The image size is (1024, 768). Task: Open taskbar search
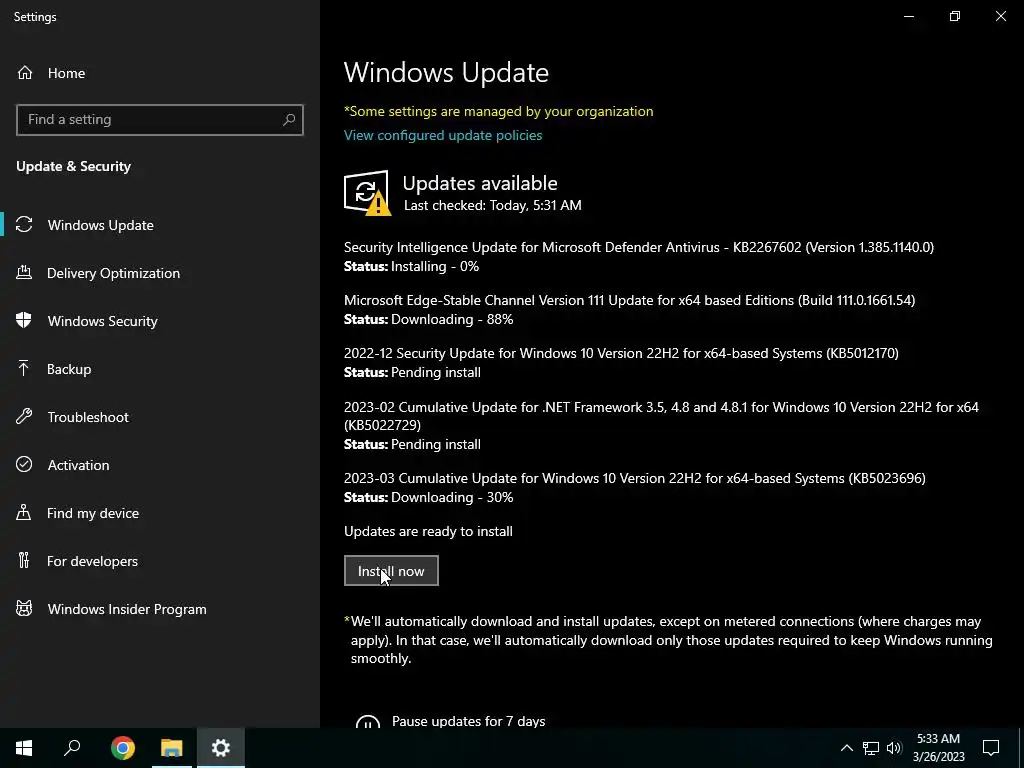click(x=72, y=748)
